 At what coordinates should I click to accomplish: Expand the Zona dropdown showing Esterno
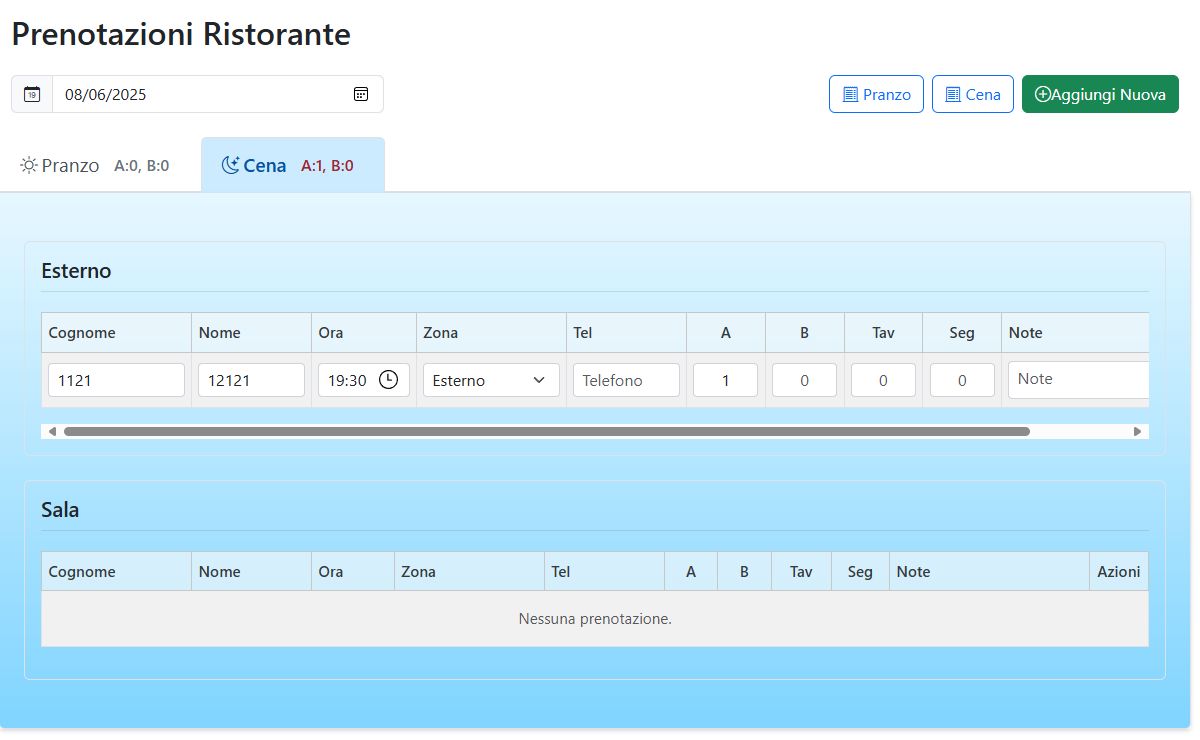(491, 380)
